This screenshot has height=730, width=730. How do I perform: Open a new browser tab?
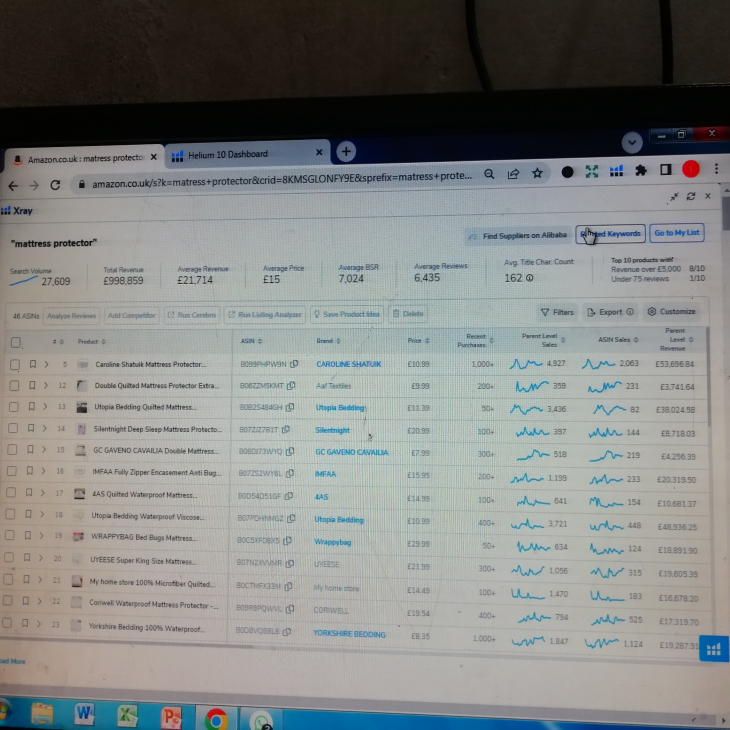pyautogui.click(x=346, y=151)
